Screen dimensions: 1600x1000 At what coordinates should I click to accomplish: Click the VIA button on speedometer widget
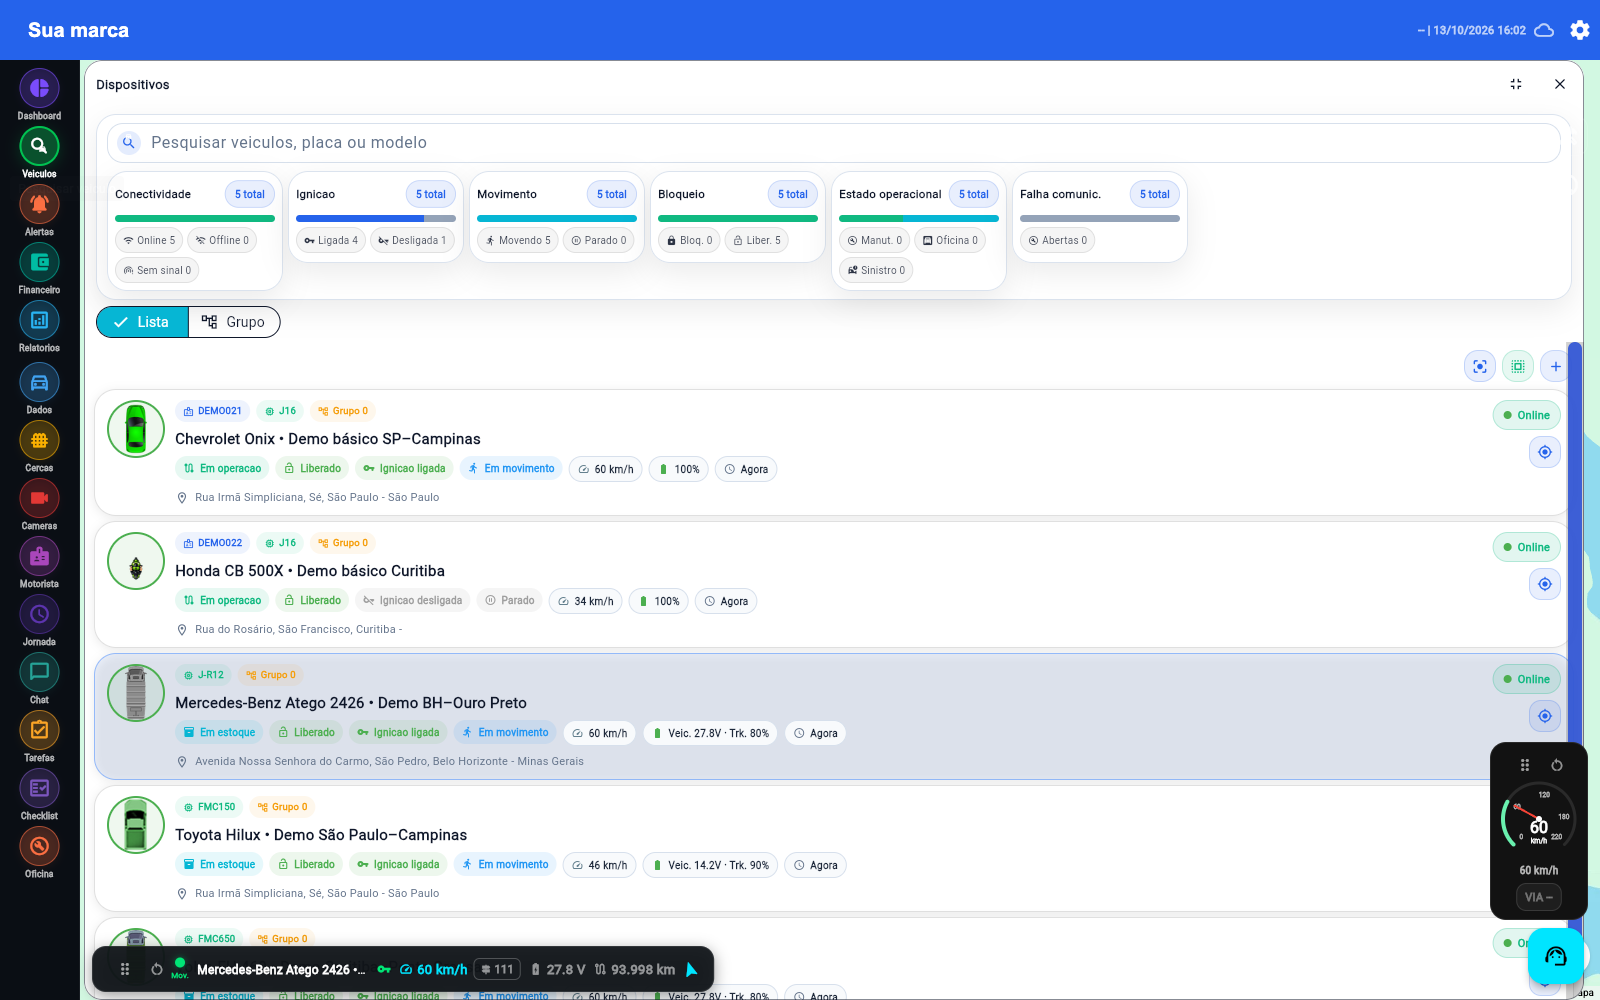1539,897
